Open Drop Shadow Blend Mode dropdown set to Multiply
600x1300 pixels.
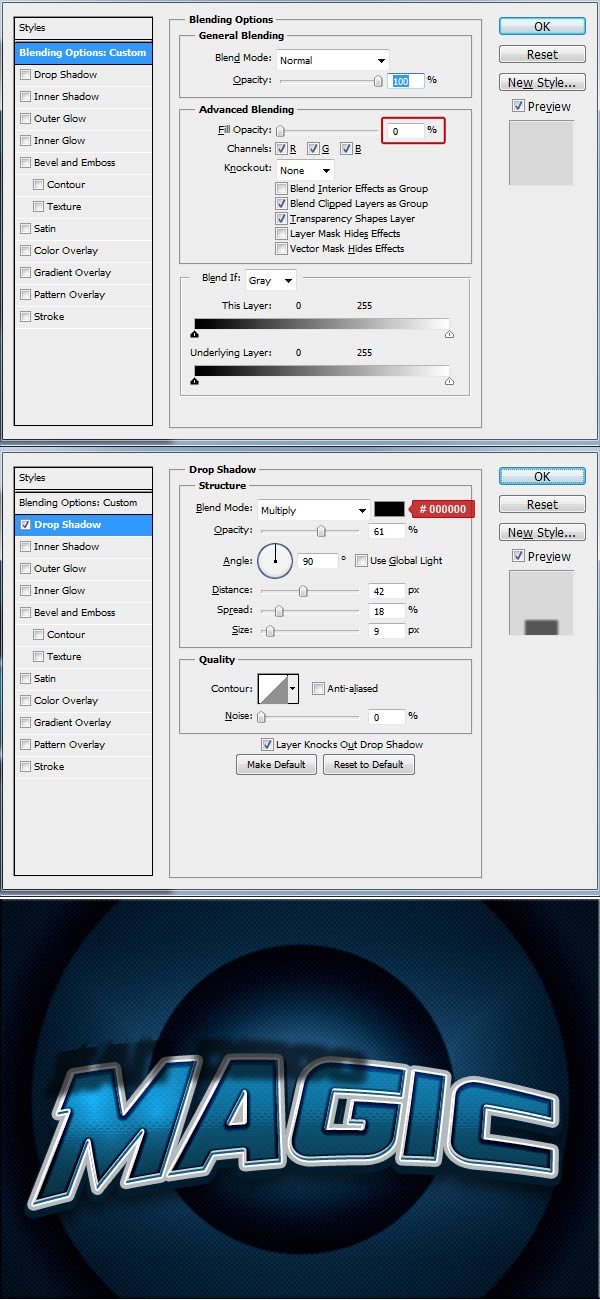click(x=314, y=510)
